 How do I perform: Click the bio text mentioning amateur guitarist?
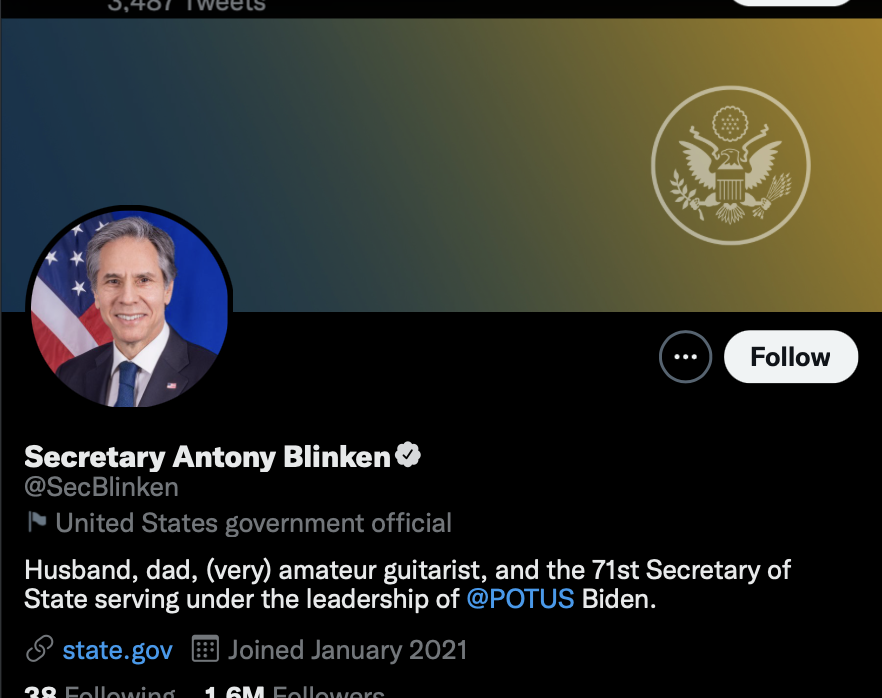[407, 570]
